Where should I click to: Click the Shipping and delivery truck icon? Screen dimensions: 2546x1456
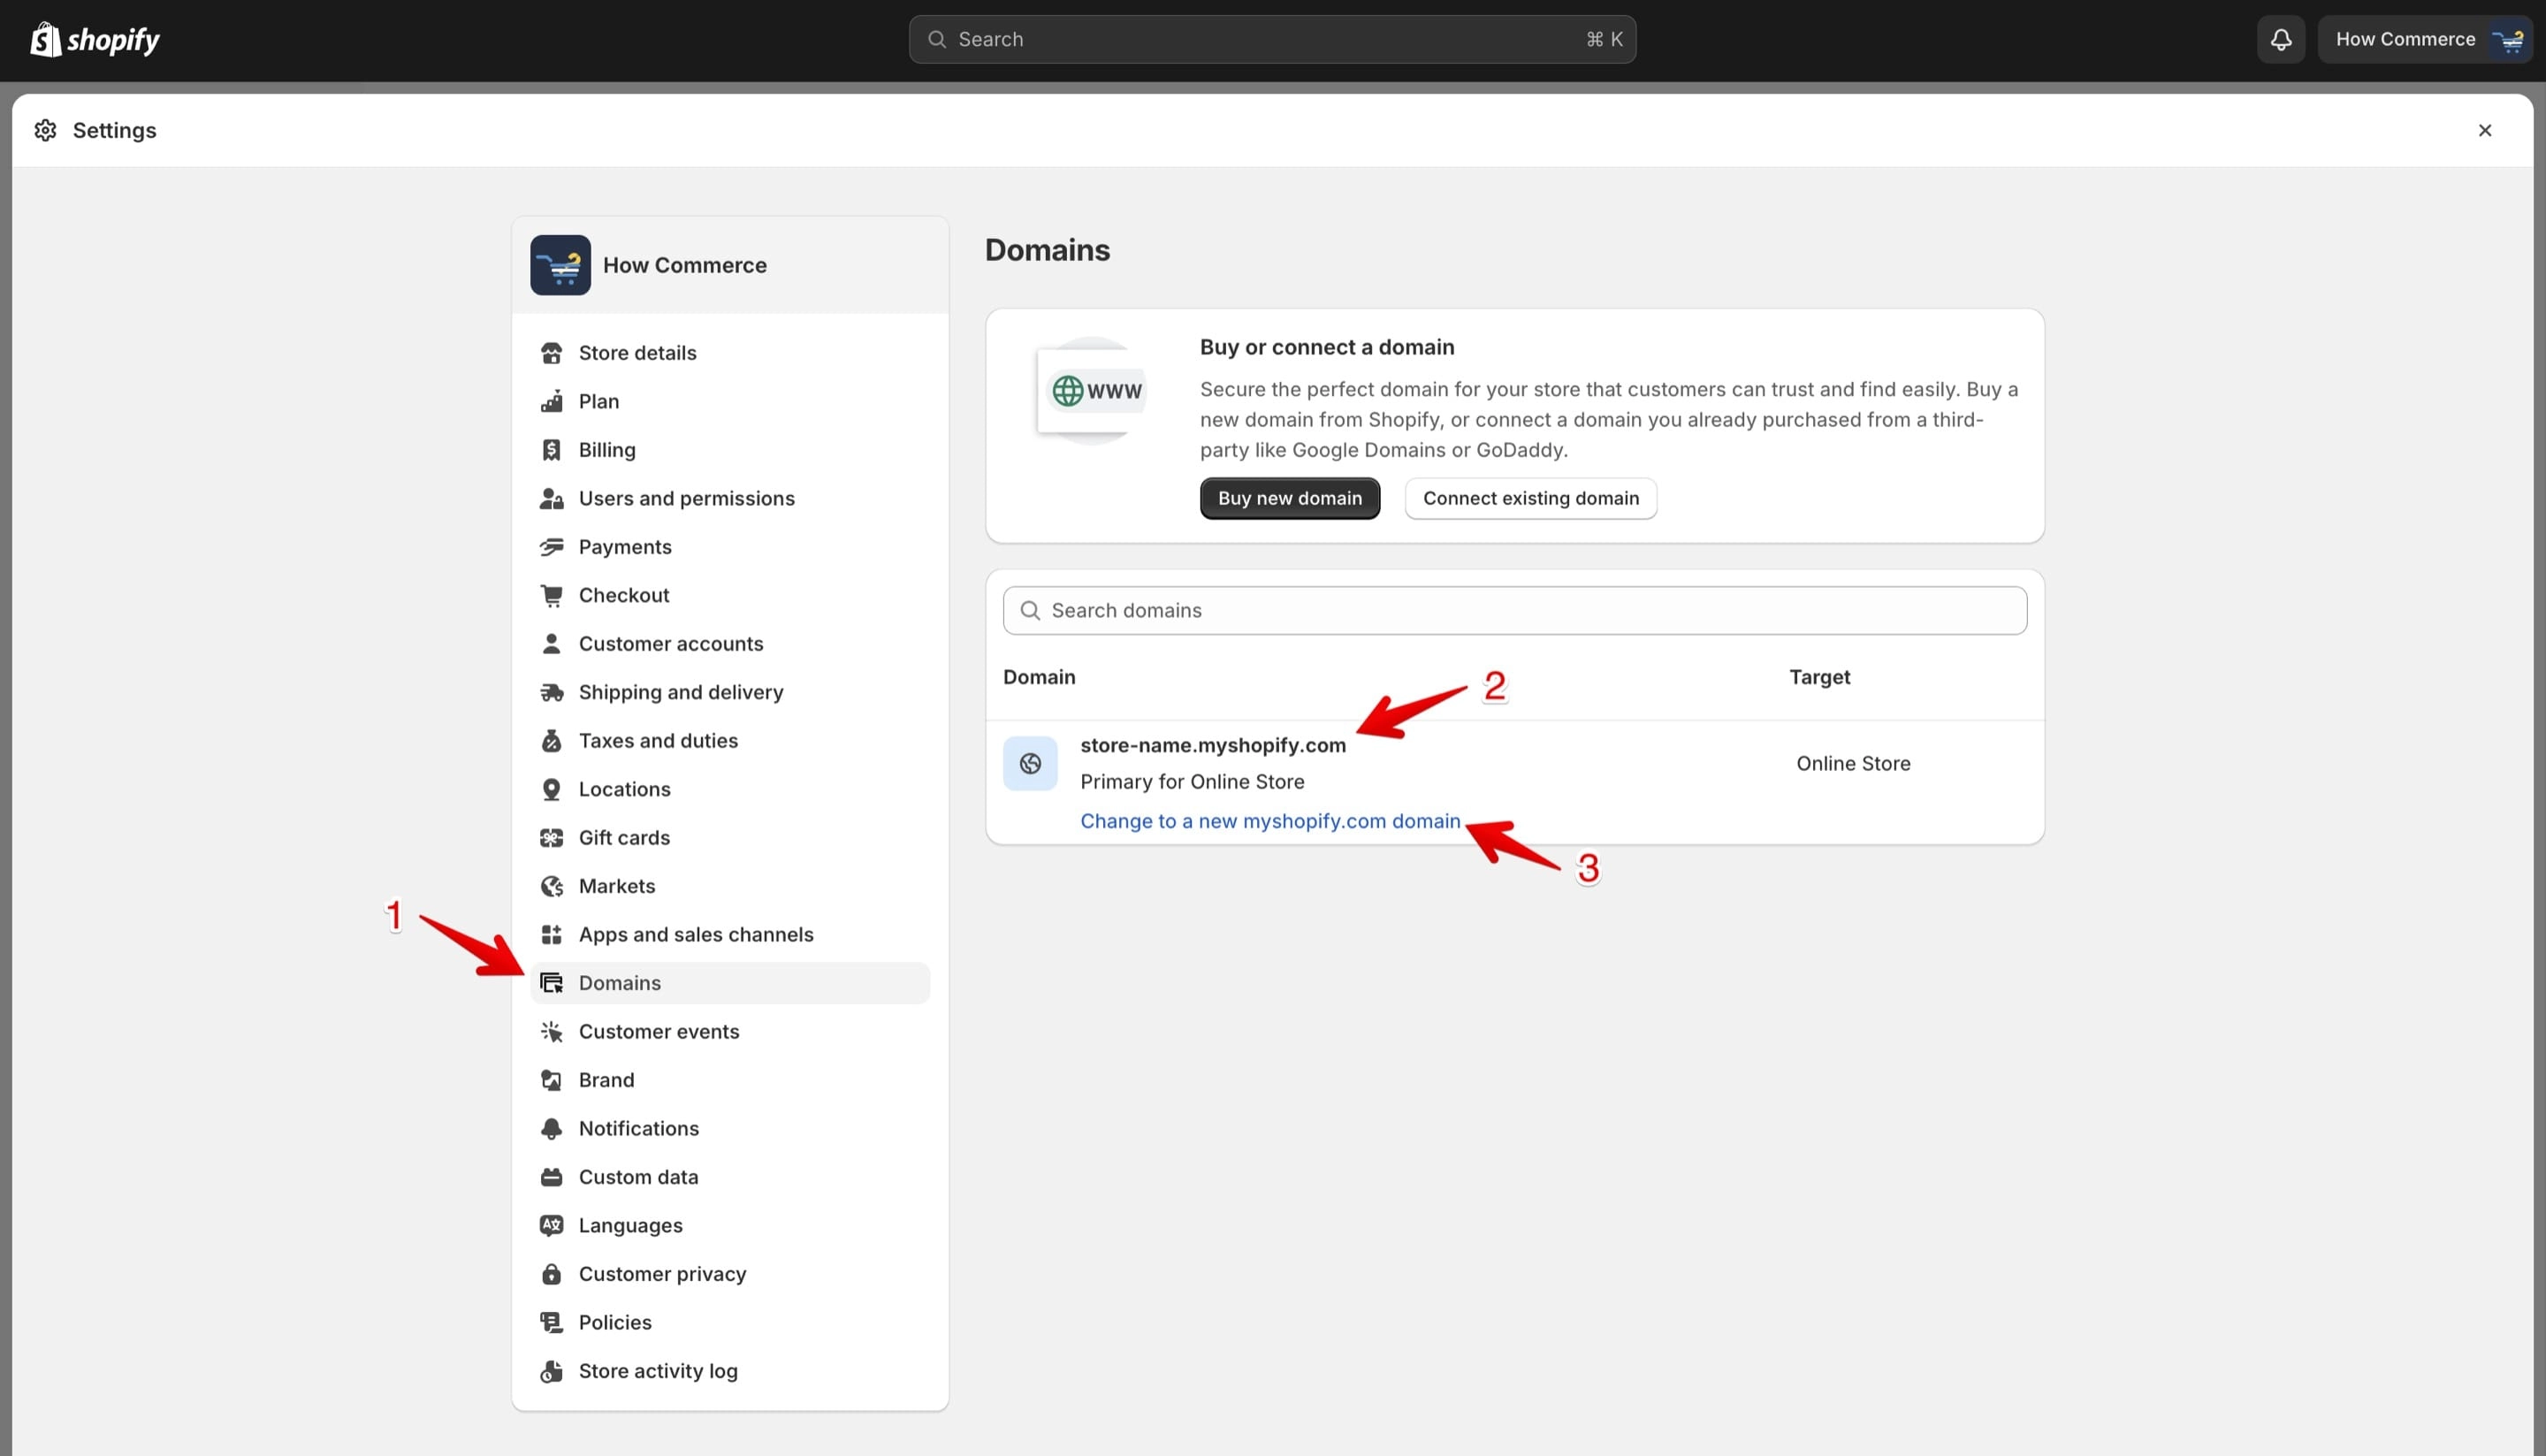[x=551, y=692]
